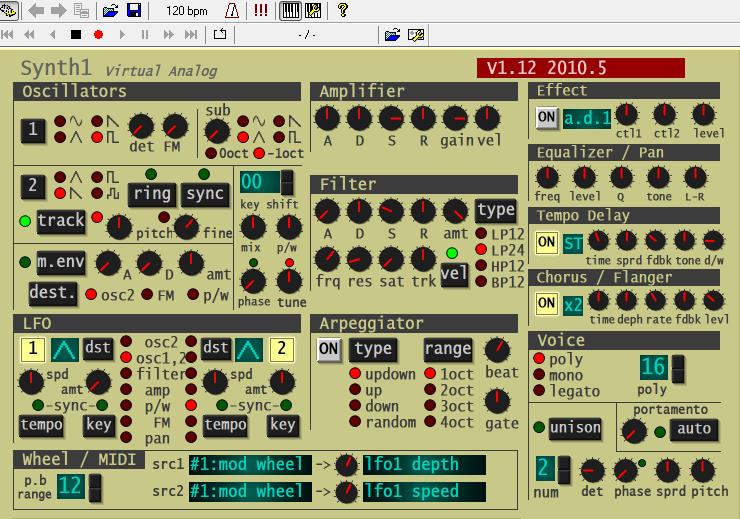The width and height of the screenshot is (740, 519).
Task: Open the transport settings wrench icon
Action: point(416,35)
